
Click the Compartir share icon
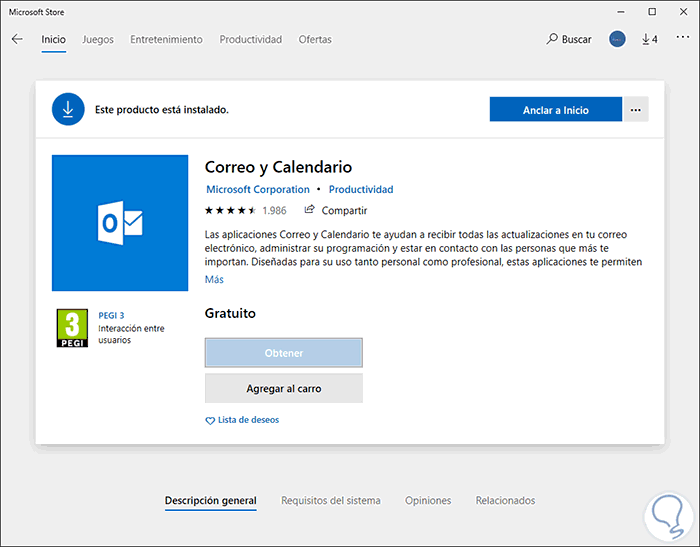click(x=310, y=210)
